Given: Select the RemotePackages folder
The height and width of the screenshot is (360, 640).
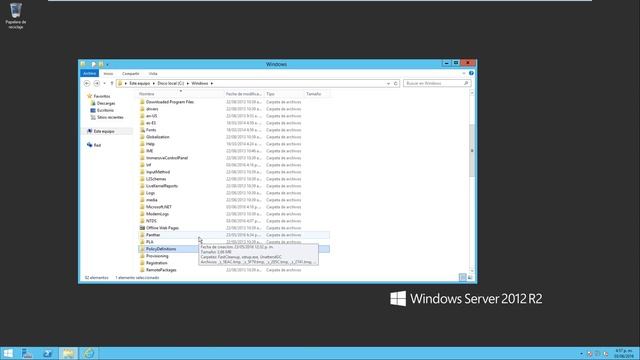Looking at the screenshot, I should tap(161, 270).
